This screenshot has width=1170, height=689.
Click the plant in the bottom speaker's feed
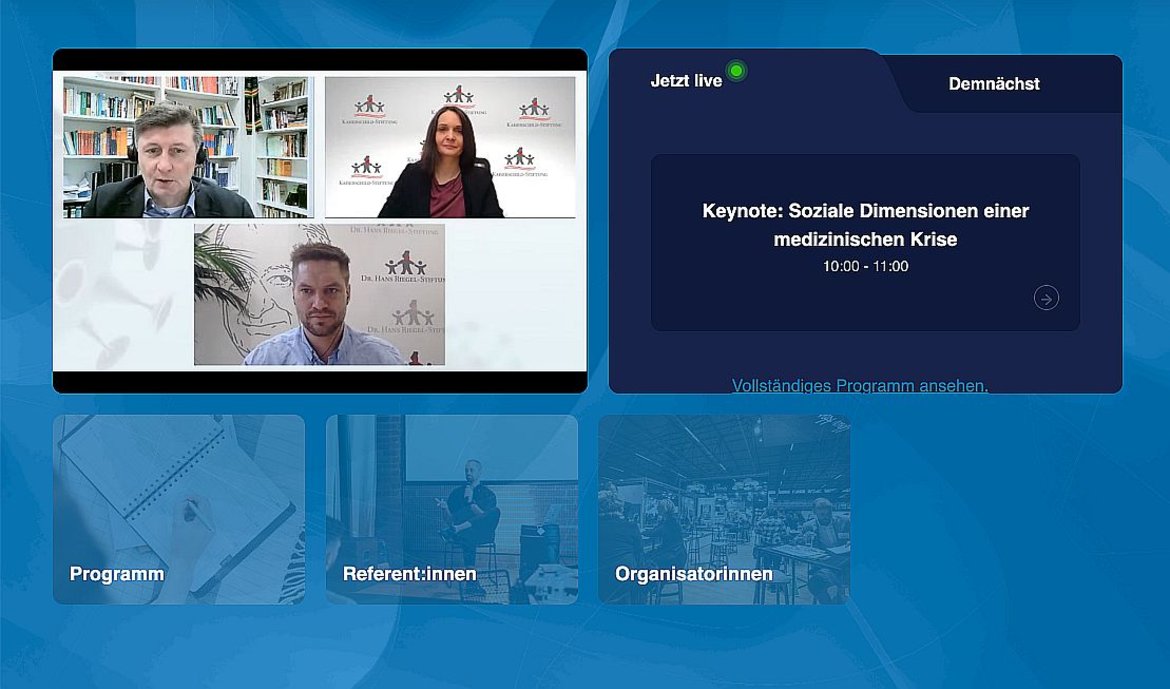[x=216, y=268]
